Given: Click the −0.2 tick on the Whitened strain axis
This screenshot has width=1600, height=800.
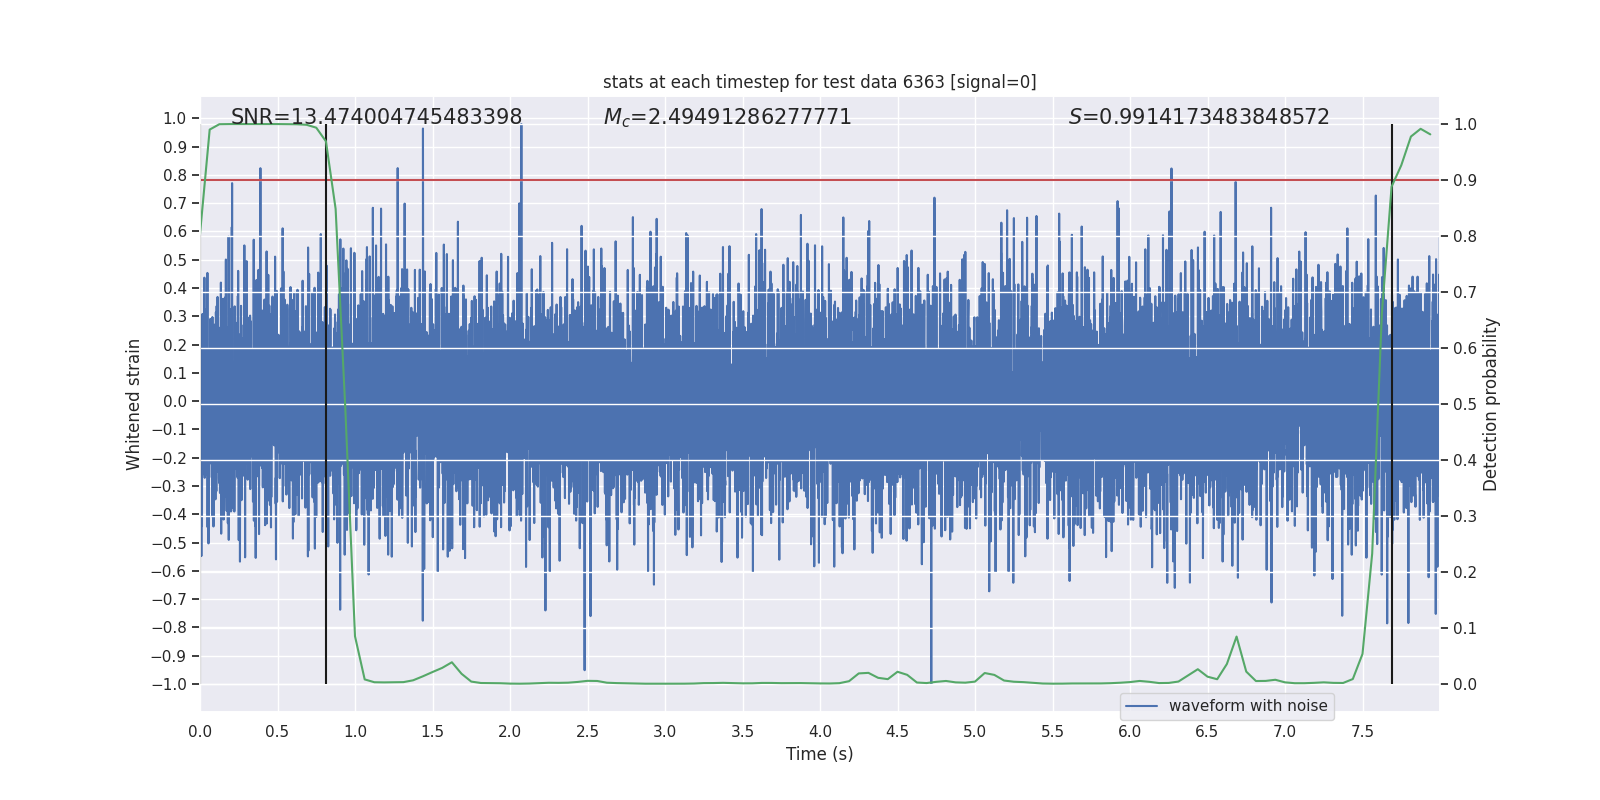Looking at the screenshot, I should click(x=169, y=458).
